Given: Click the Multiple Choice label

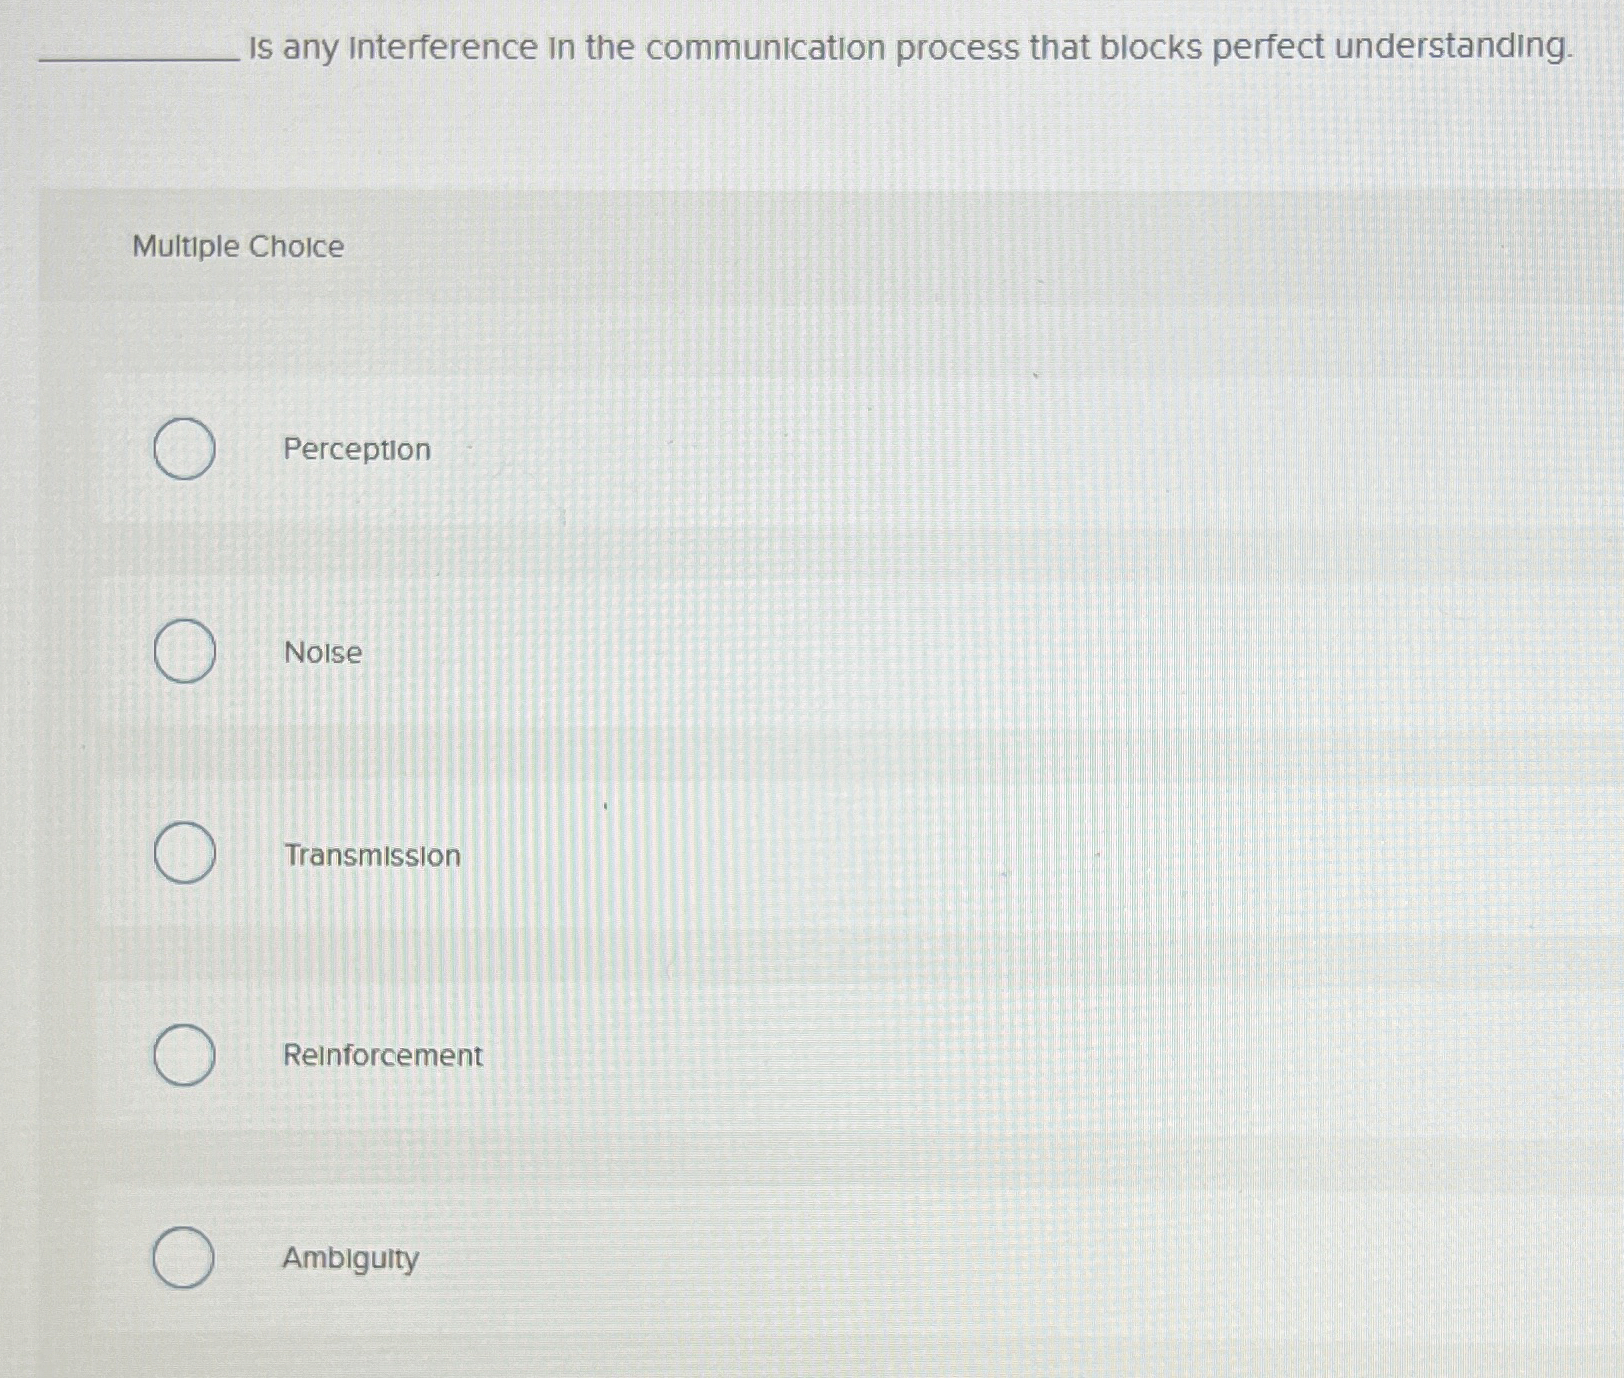Looking at the screenshot, I should tap(238, 246).
